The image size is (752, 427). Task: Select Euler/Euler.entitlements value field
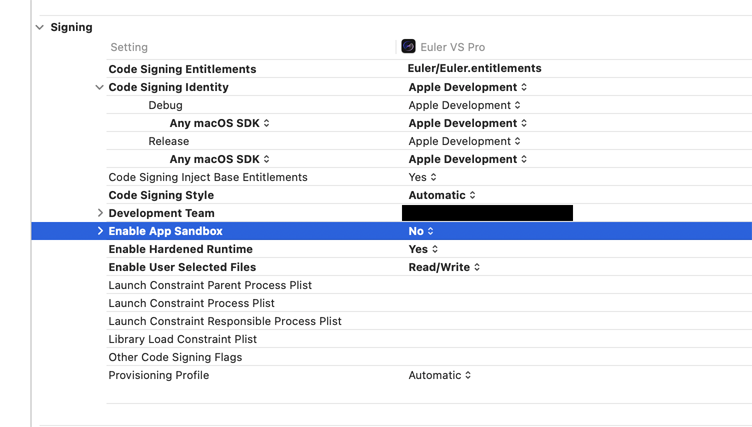click(475, 69)
